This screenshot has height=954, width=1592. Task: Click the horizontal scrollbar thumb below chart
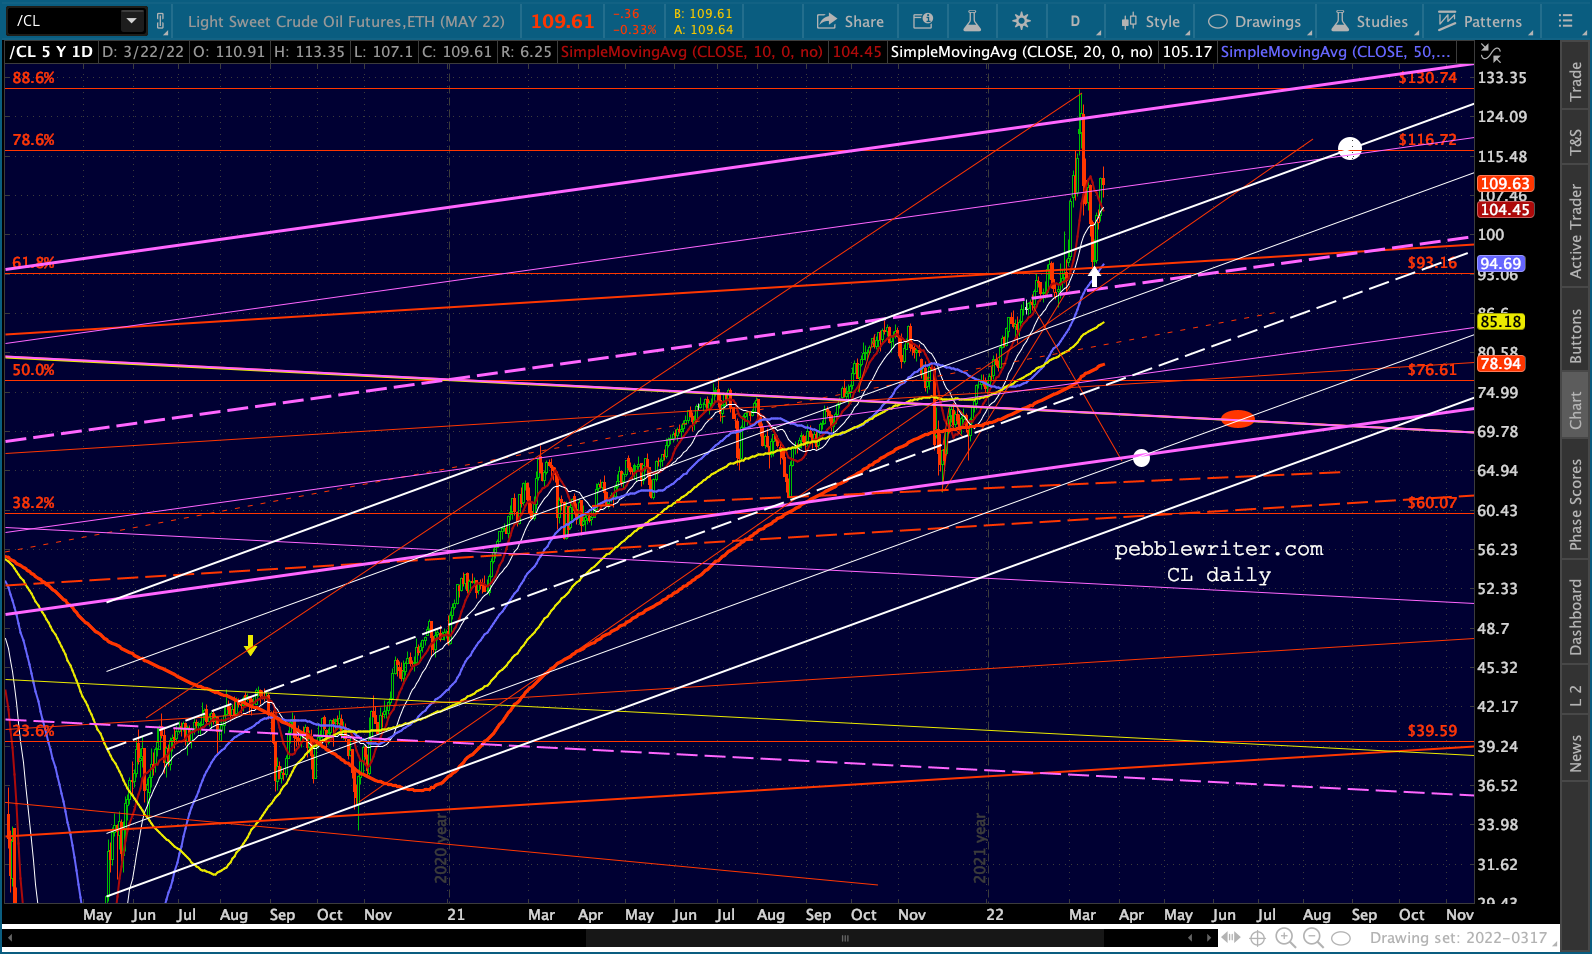845,938
